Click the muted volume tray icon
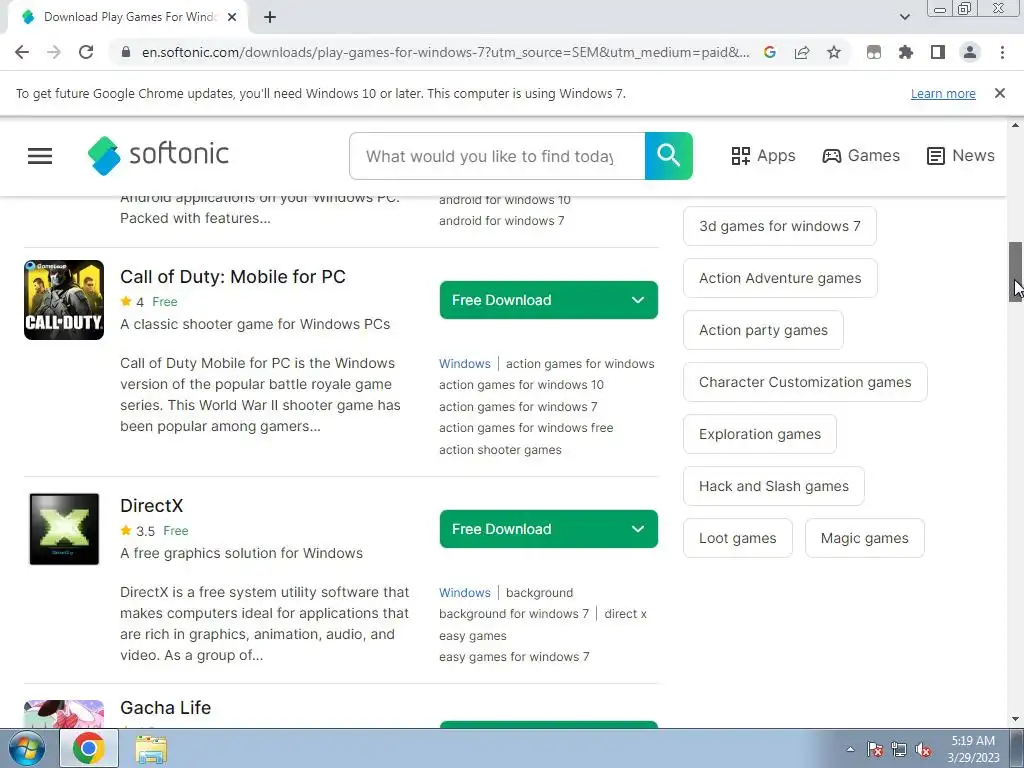1024x768 pixels. click(x=923, y=750)
